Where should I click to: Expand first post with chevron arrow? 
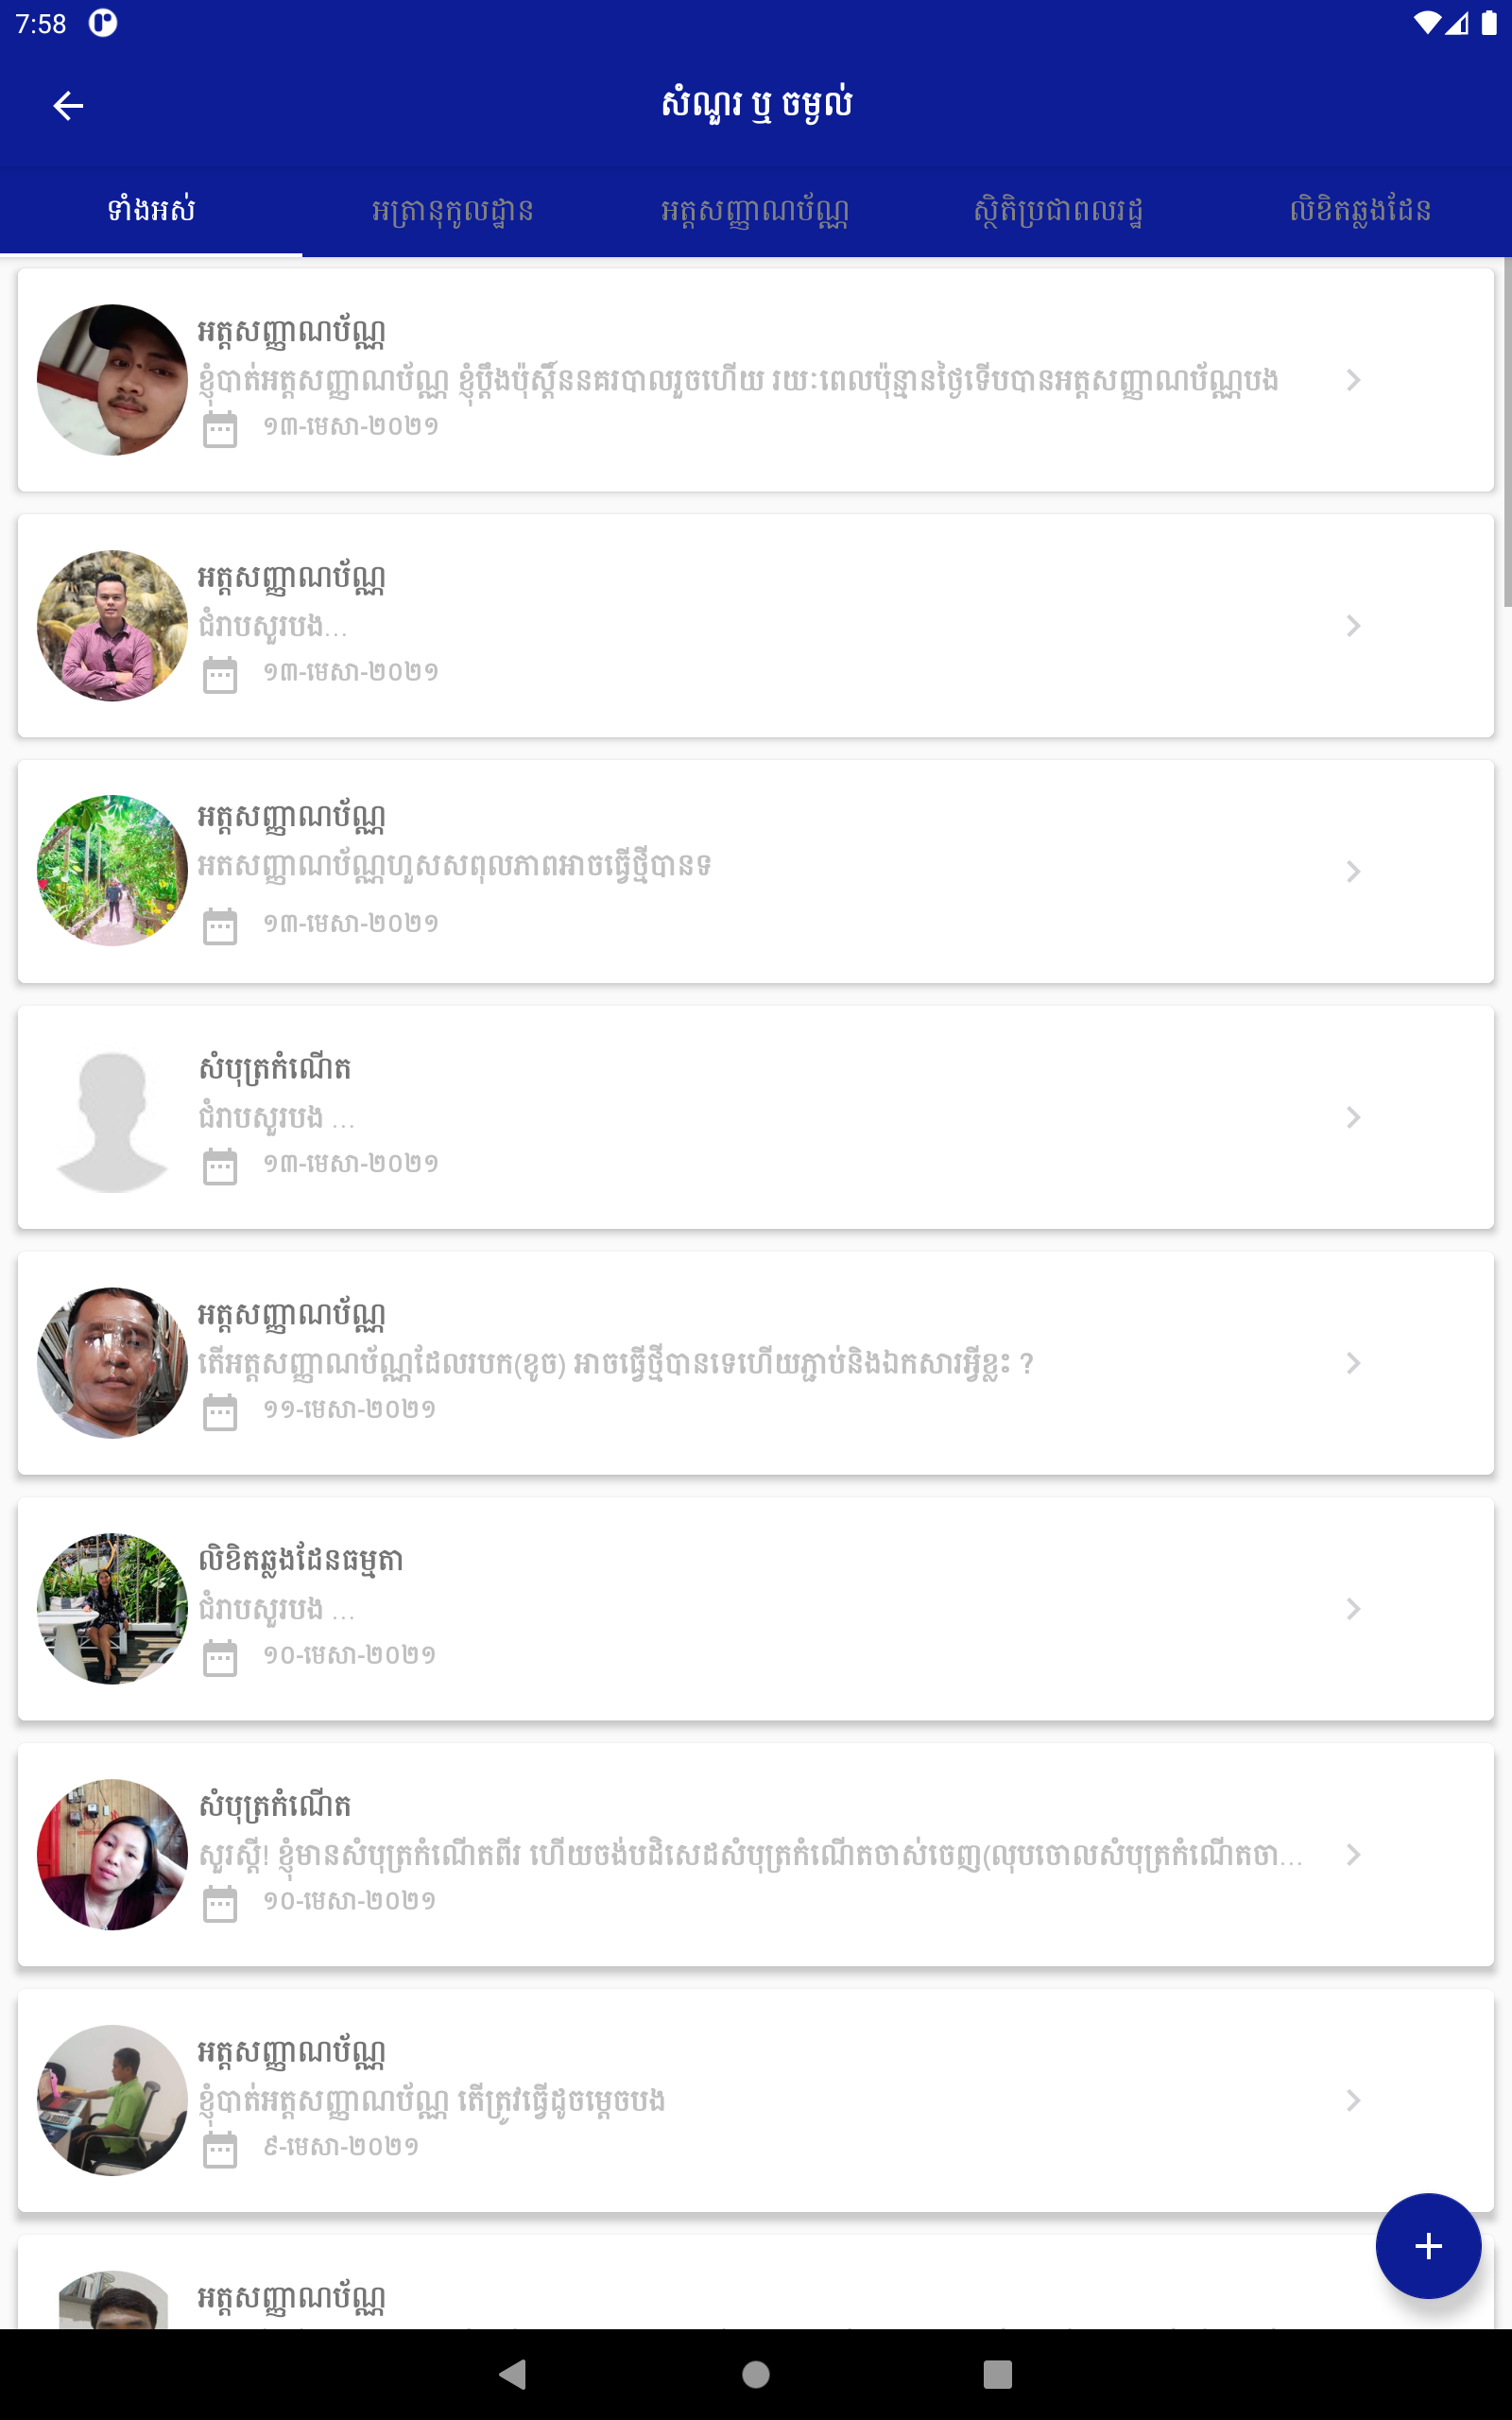point(1353,380)
